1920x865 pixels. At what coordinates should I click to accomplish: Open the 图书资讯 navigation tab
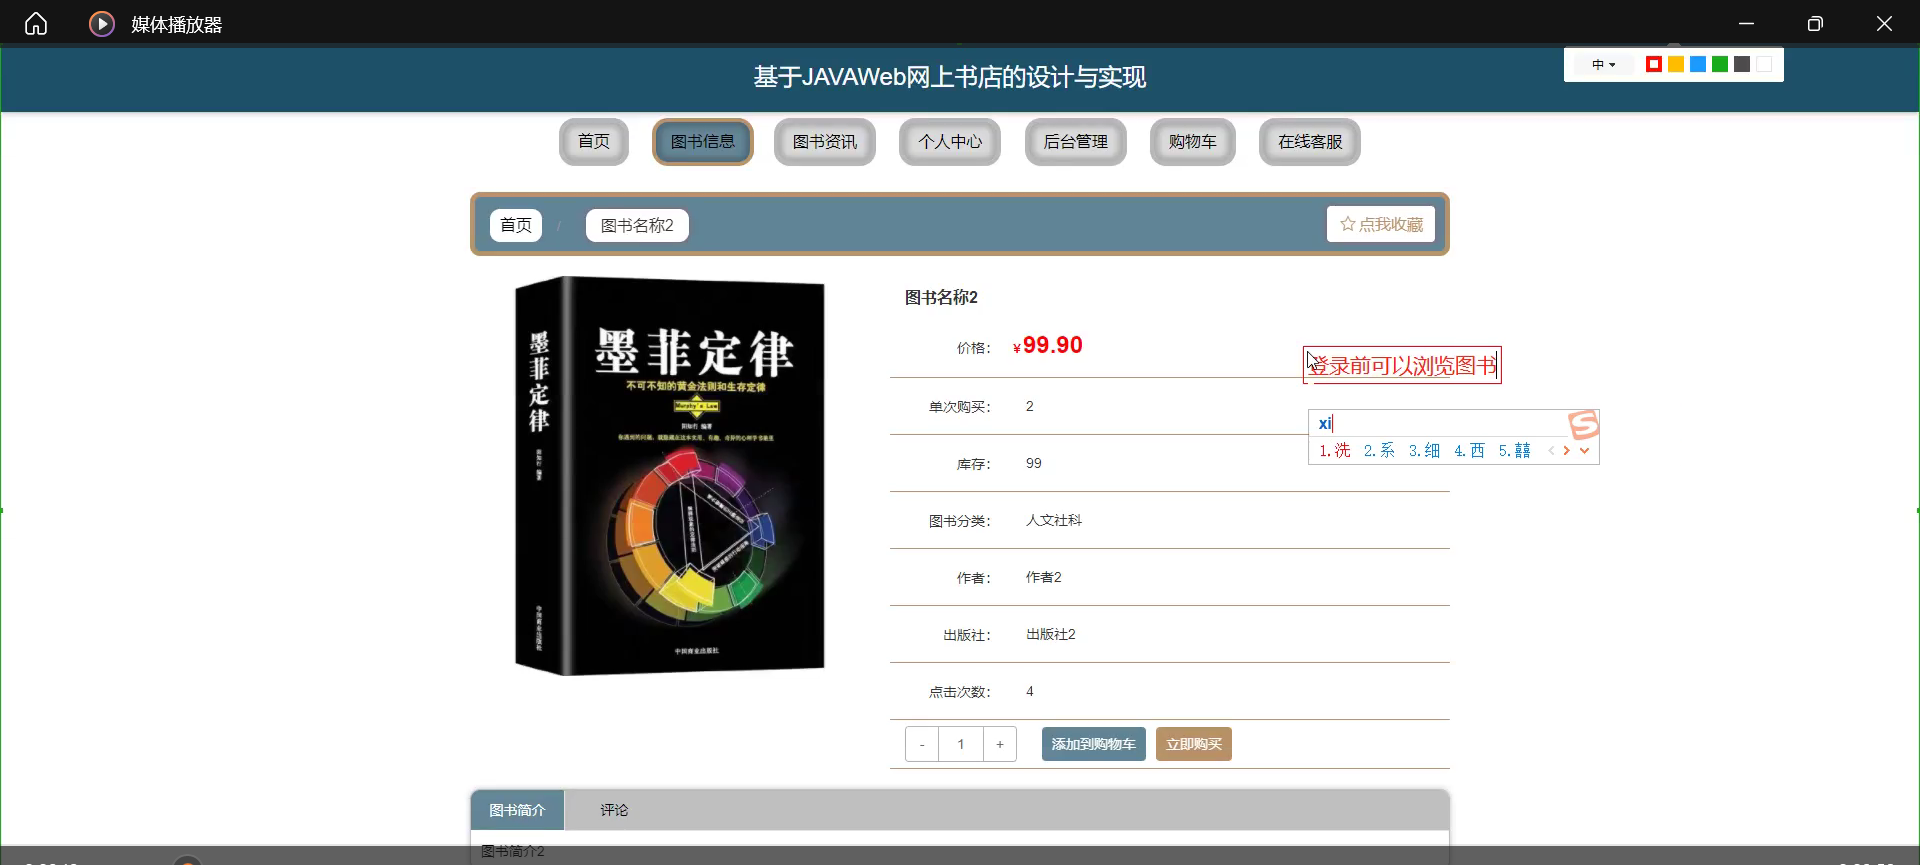tap(825, 142)
